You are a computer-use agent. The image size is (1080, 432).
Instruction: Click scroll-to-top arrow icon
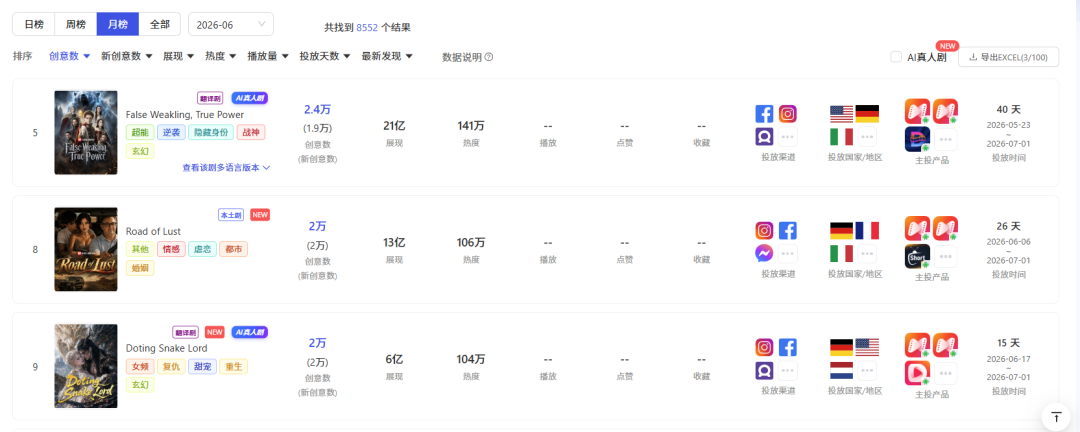[x=1057, y=417]
